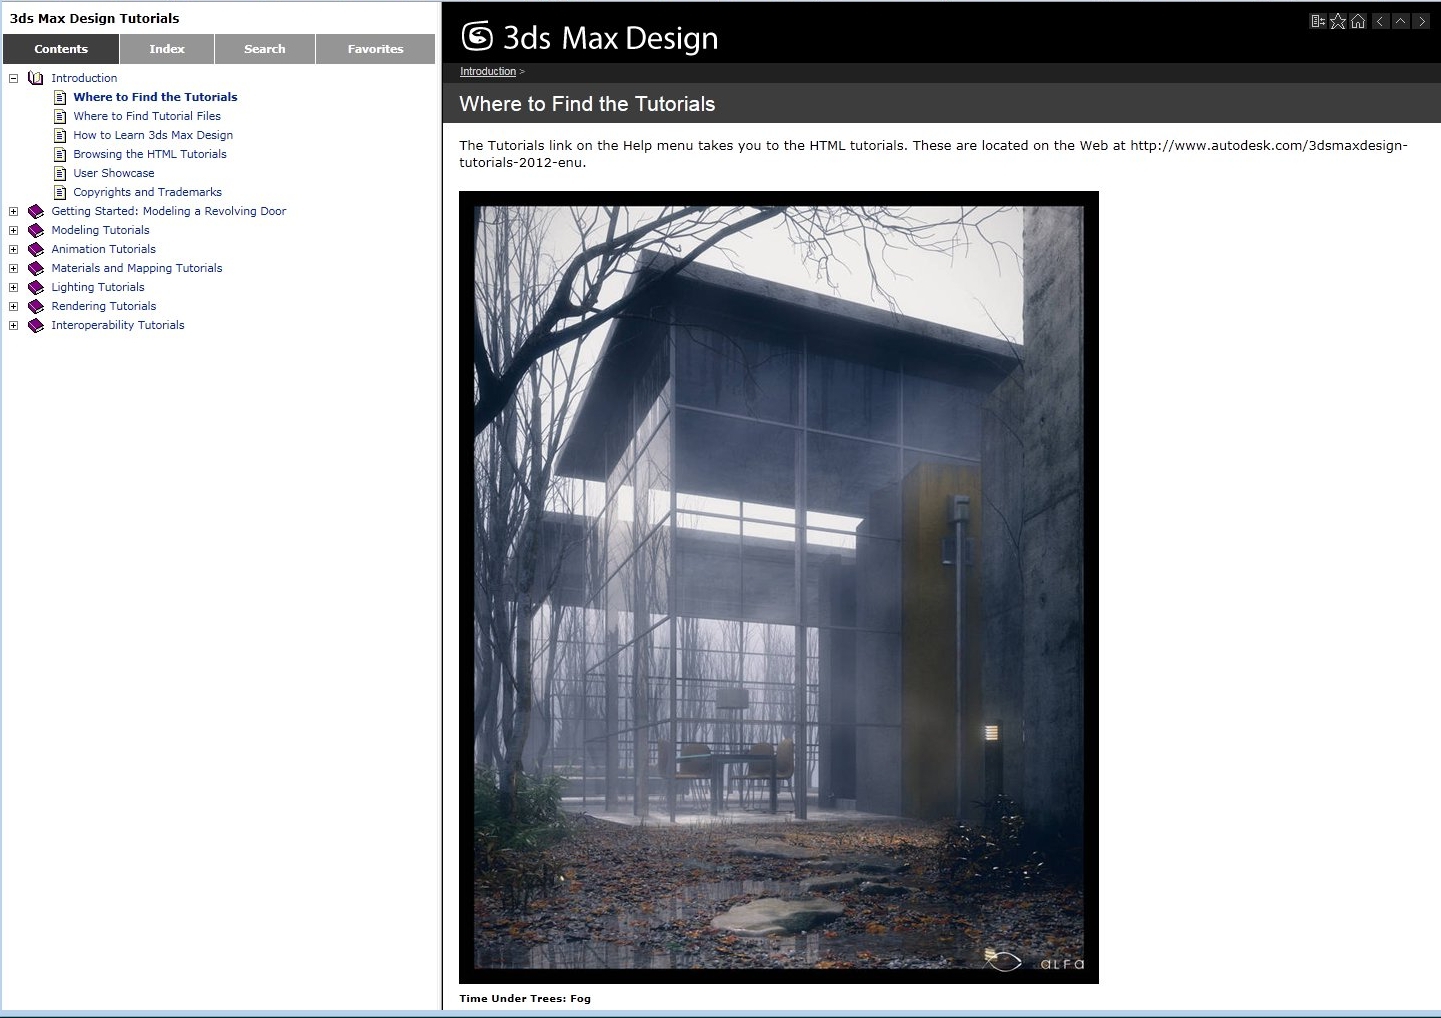Switch to the Contents tab
Viewport: 1441px width, 1018px height.
pyautogui.click(x=61, y=49)
